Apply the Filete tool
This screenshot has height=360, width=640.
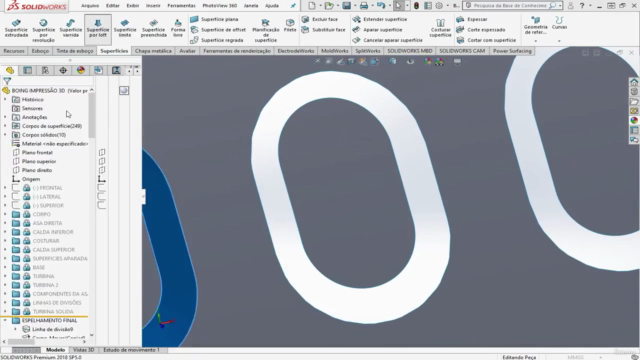click(290, 25)
